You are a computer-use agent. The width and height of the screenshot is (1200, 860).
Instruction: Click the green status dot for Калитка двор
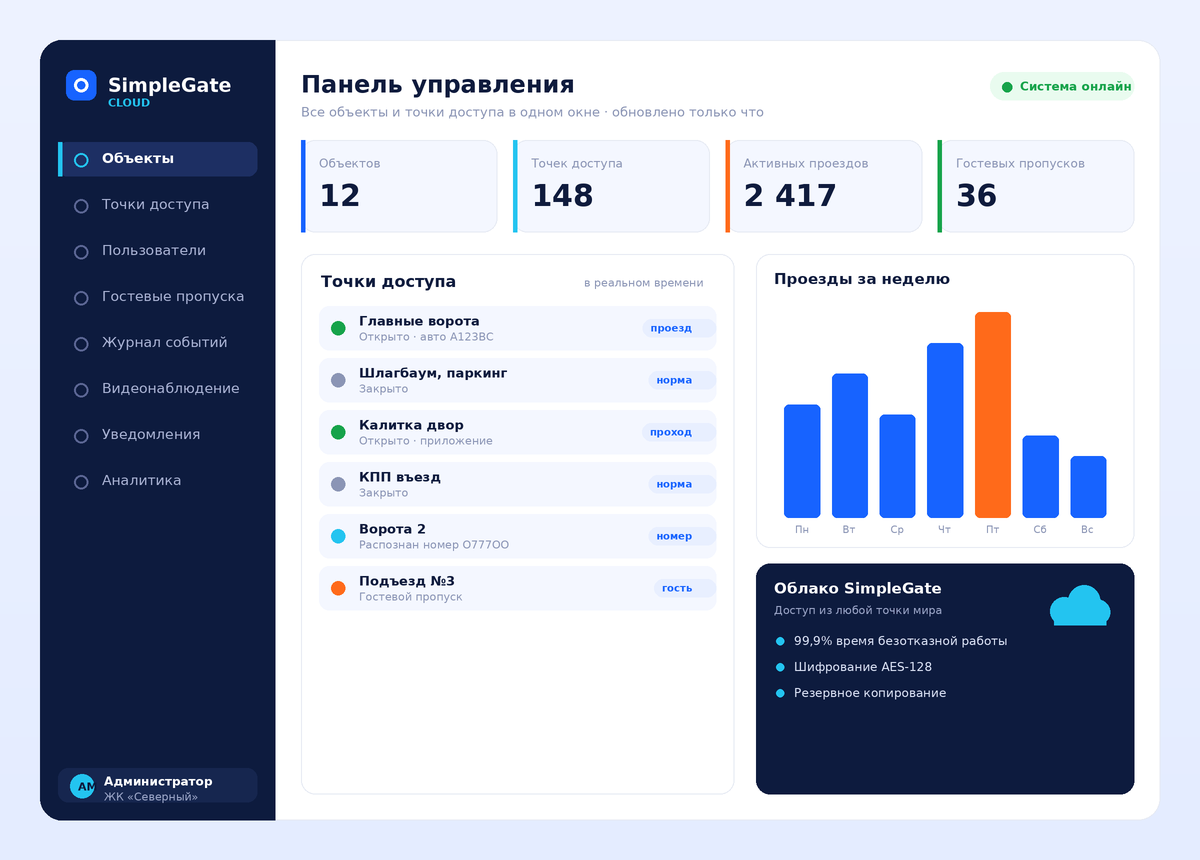(x=338, y=432)
